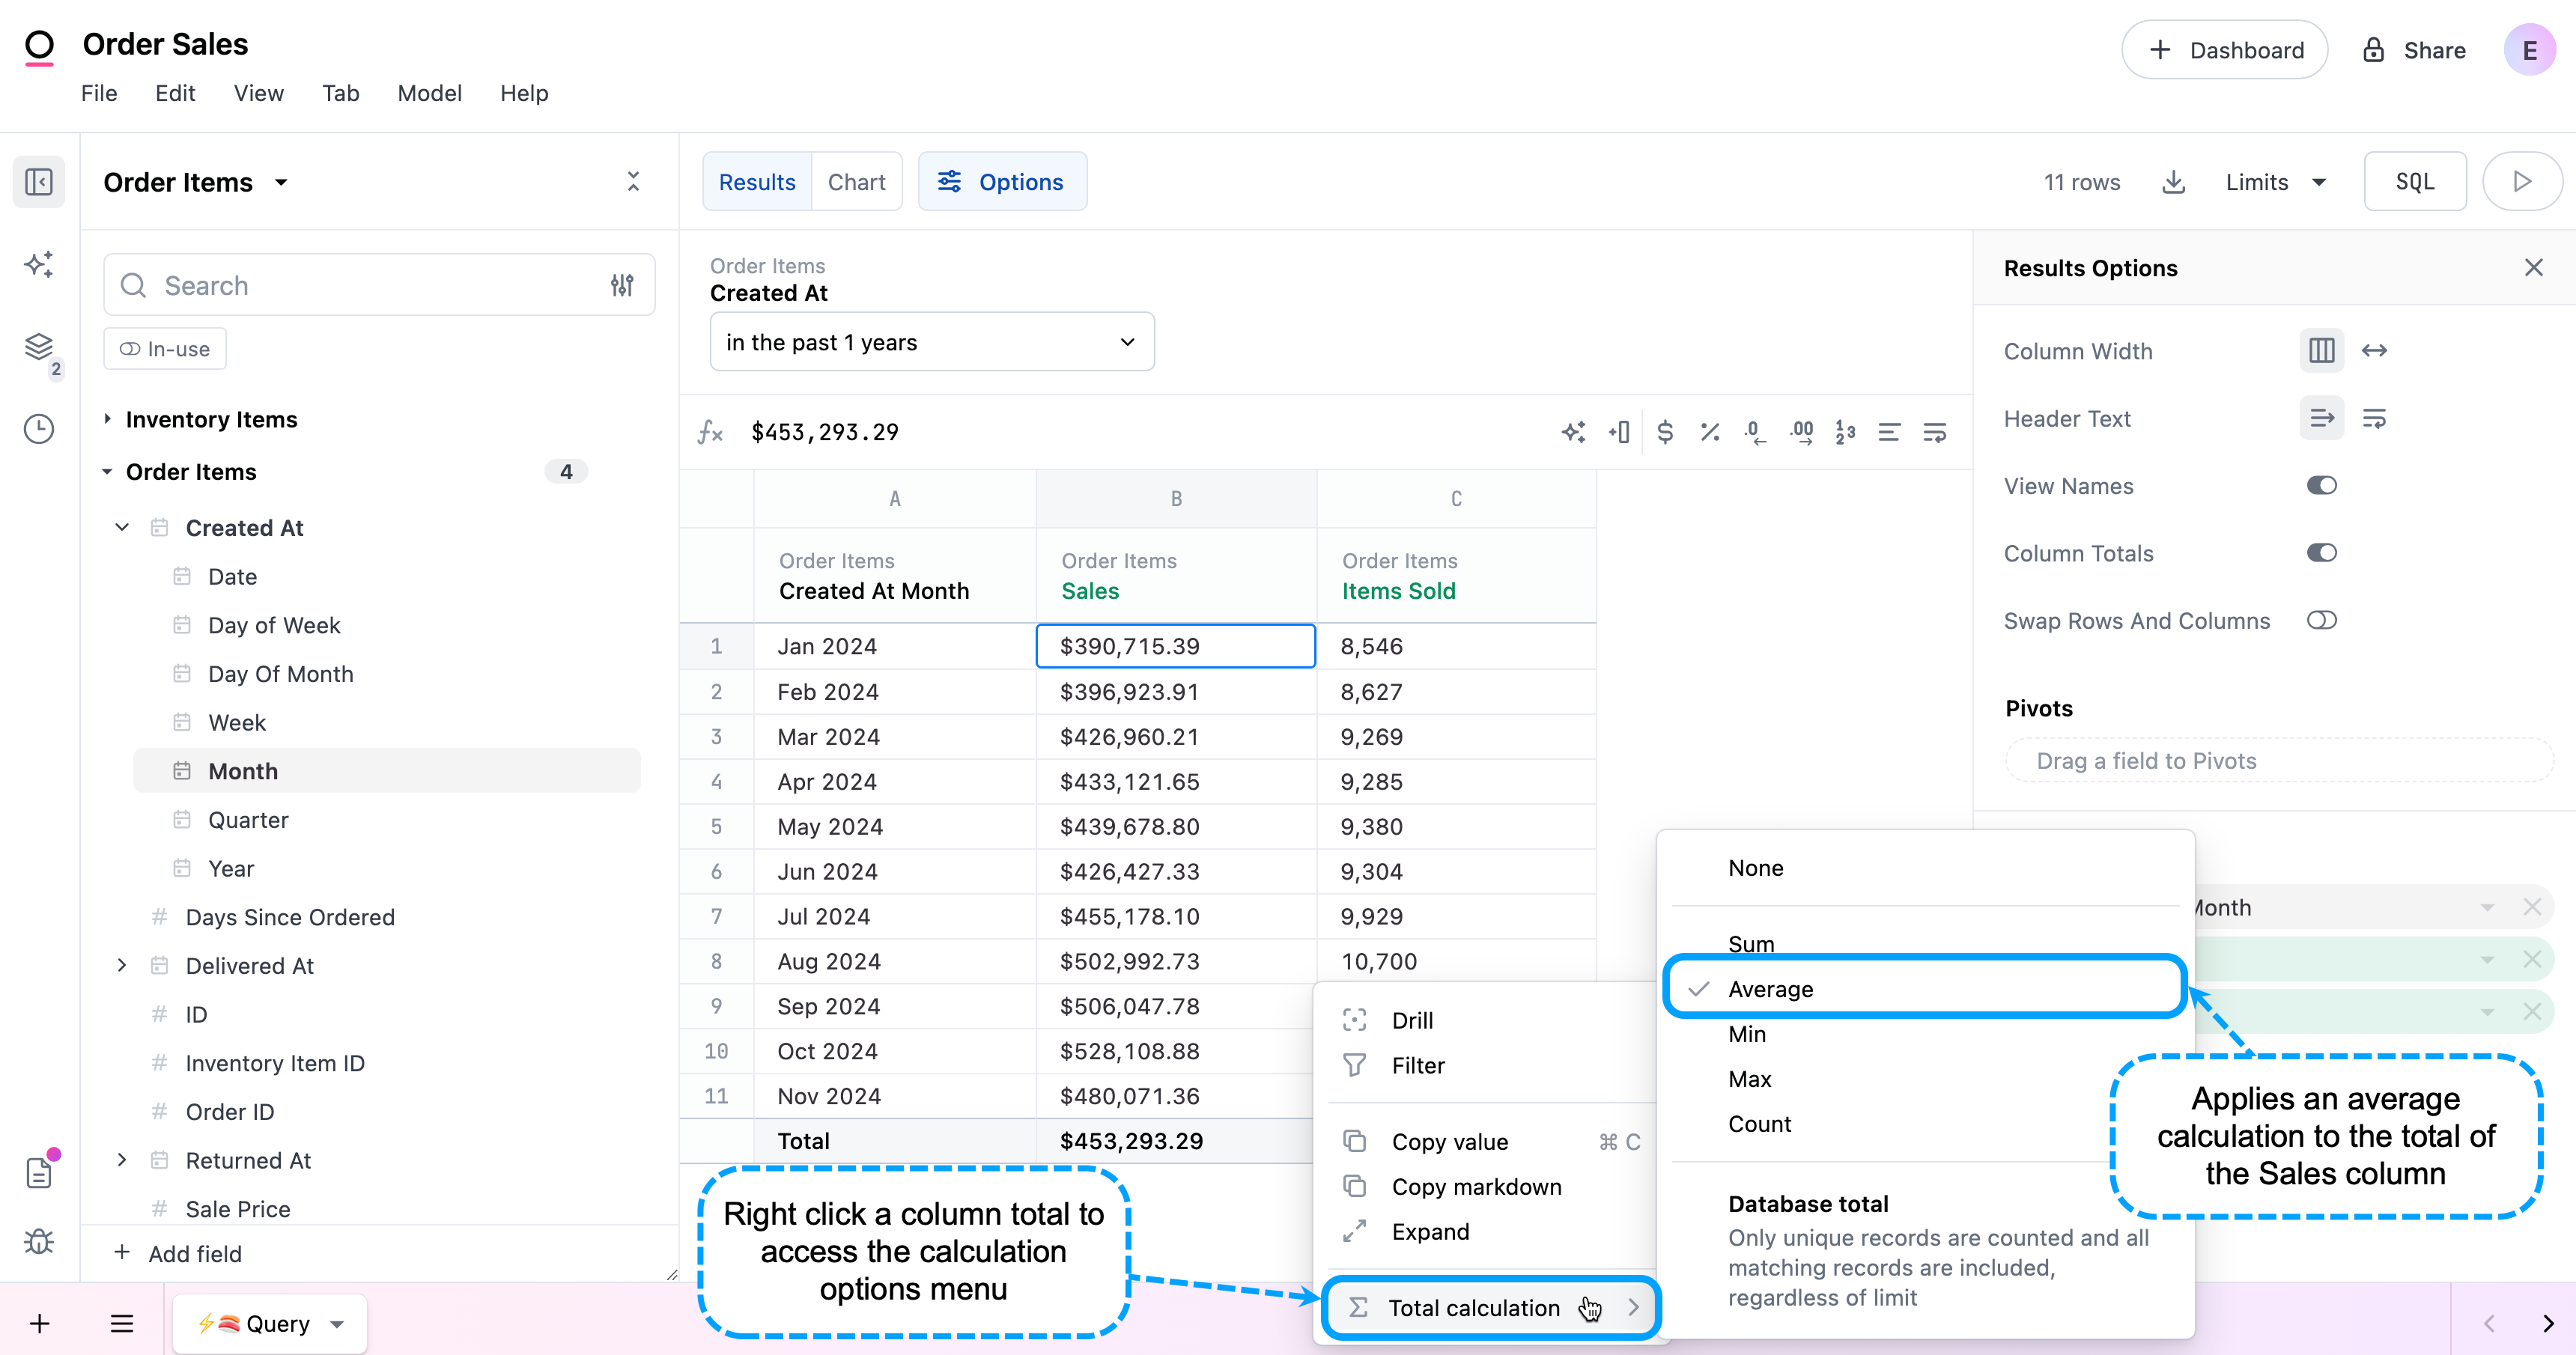Click the search filter settings icon
Image resolution: width=2576 pixels, height=1355 pixels.
click(622, 285)
